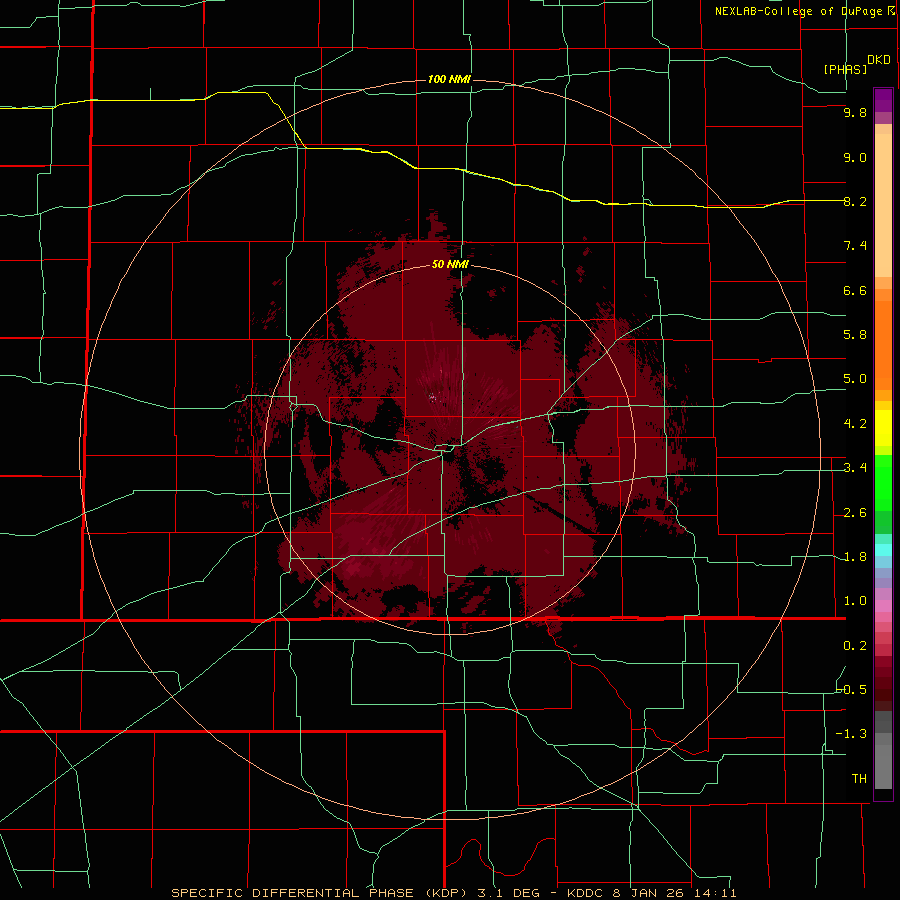Click the 5.8 scale value

coord(855,335)
